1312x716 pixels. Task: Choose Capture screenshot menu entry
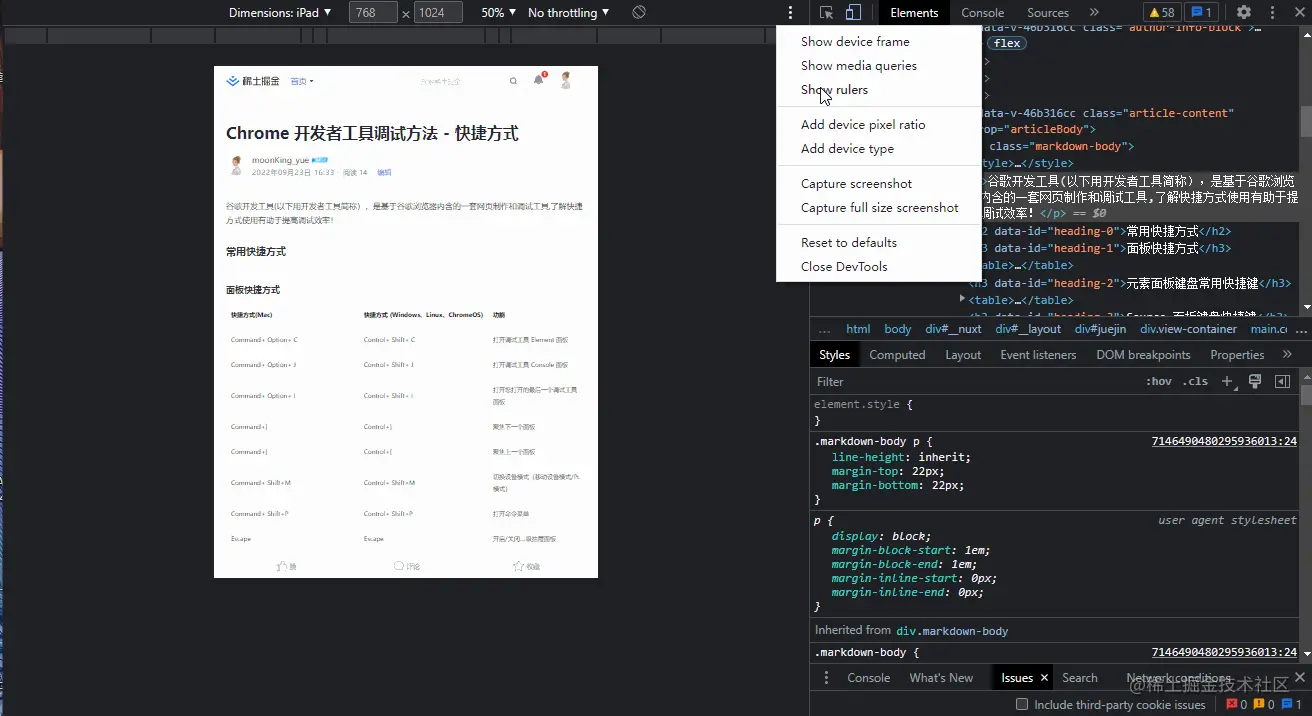pyautogui.click(x=879, y=184)
